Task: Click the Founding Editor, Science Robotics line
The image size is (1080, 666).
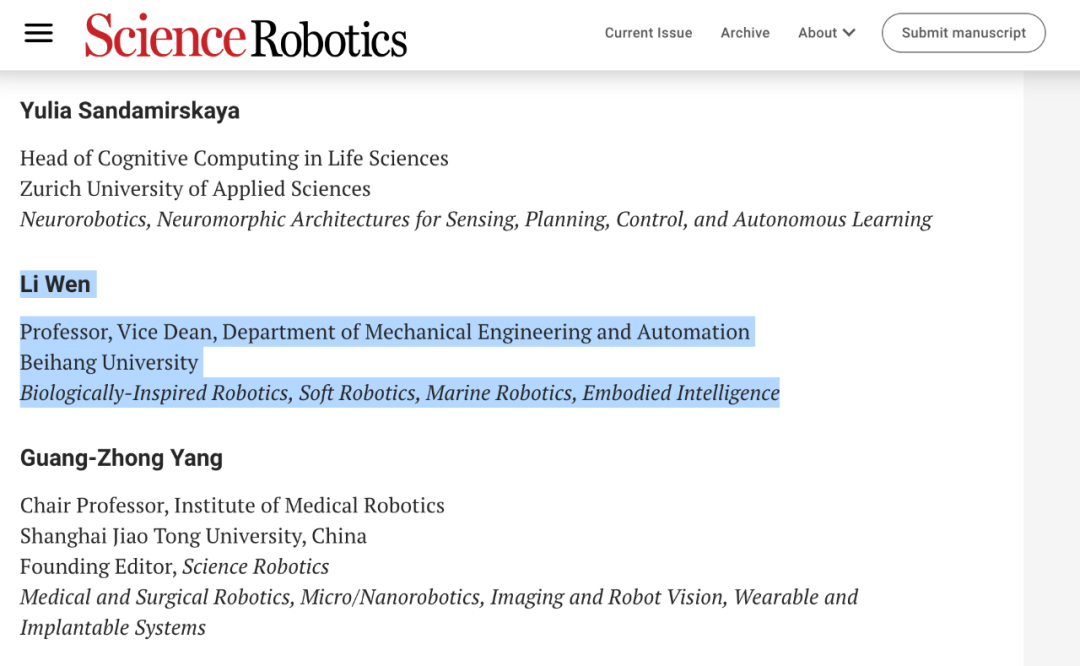Action: [174, 567]
